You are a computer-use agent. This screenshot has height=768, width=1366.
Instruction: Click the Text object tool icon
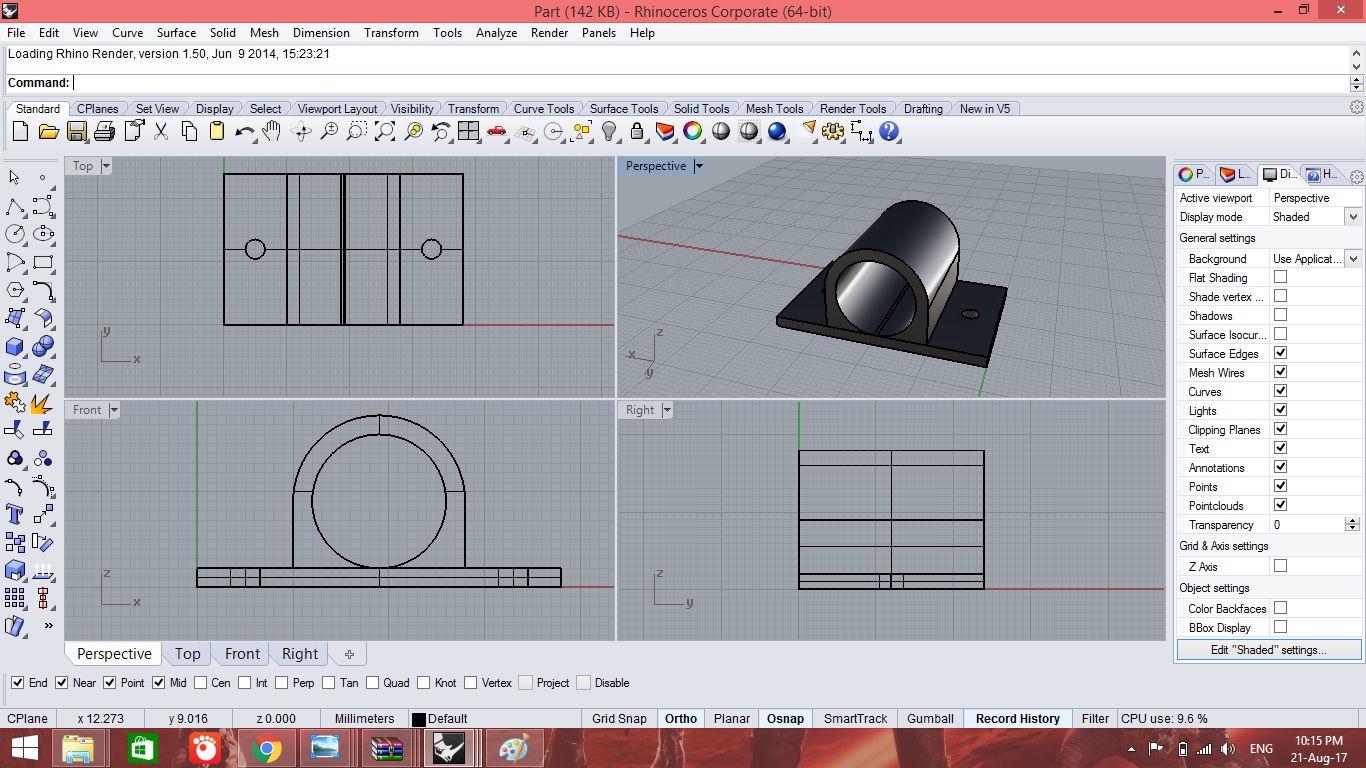(x=15, y=514)
